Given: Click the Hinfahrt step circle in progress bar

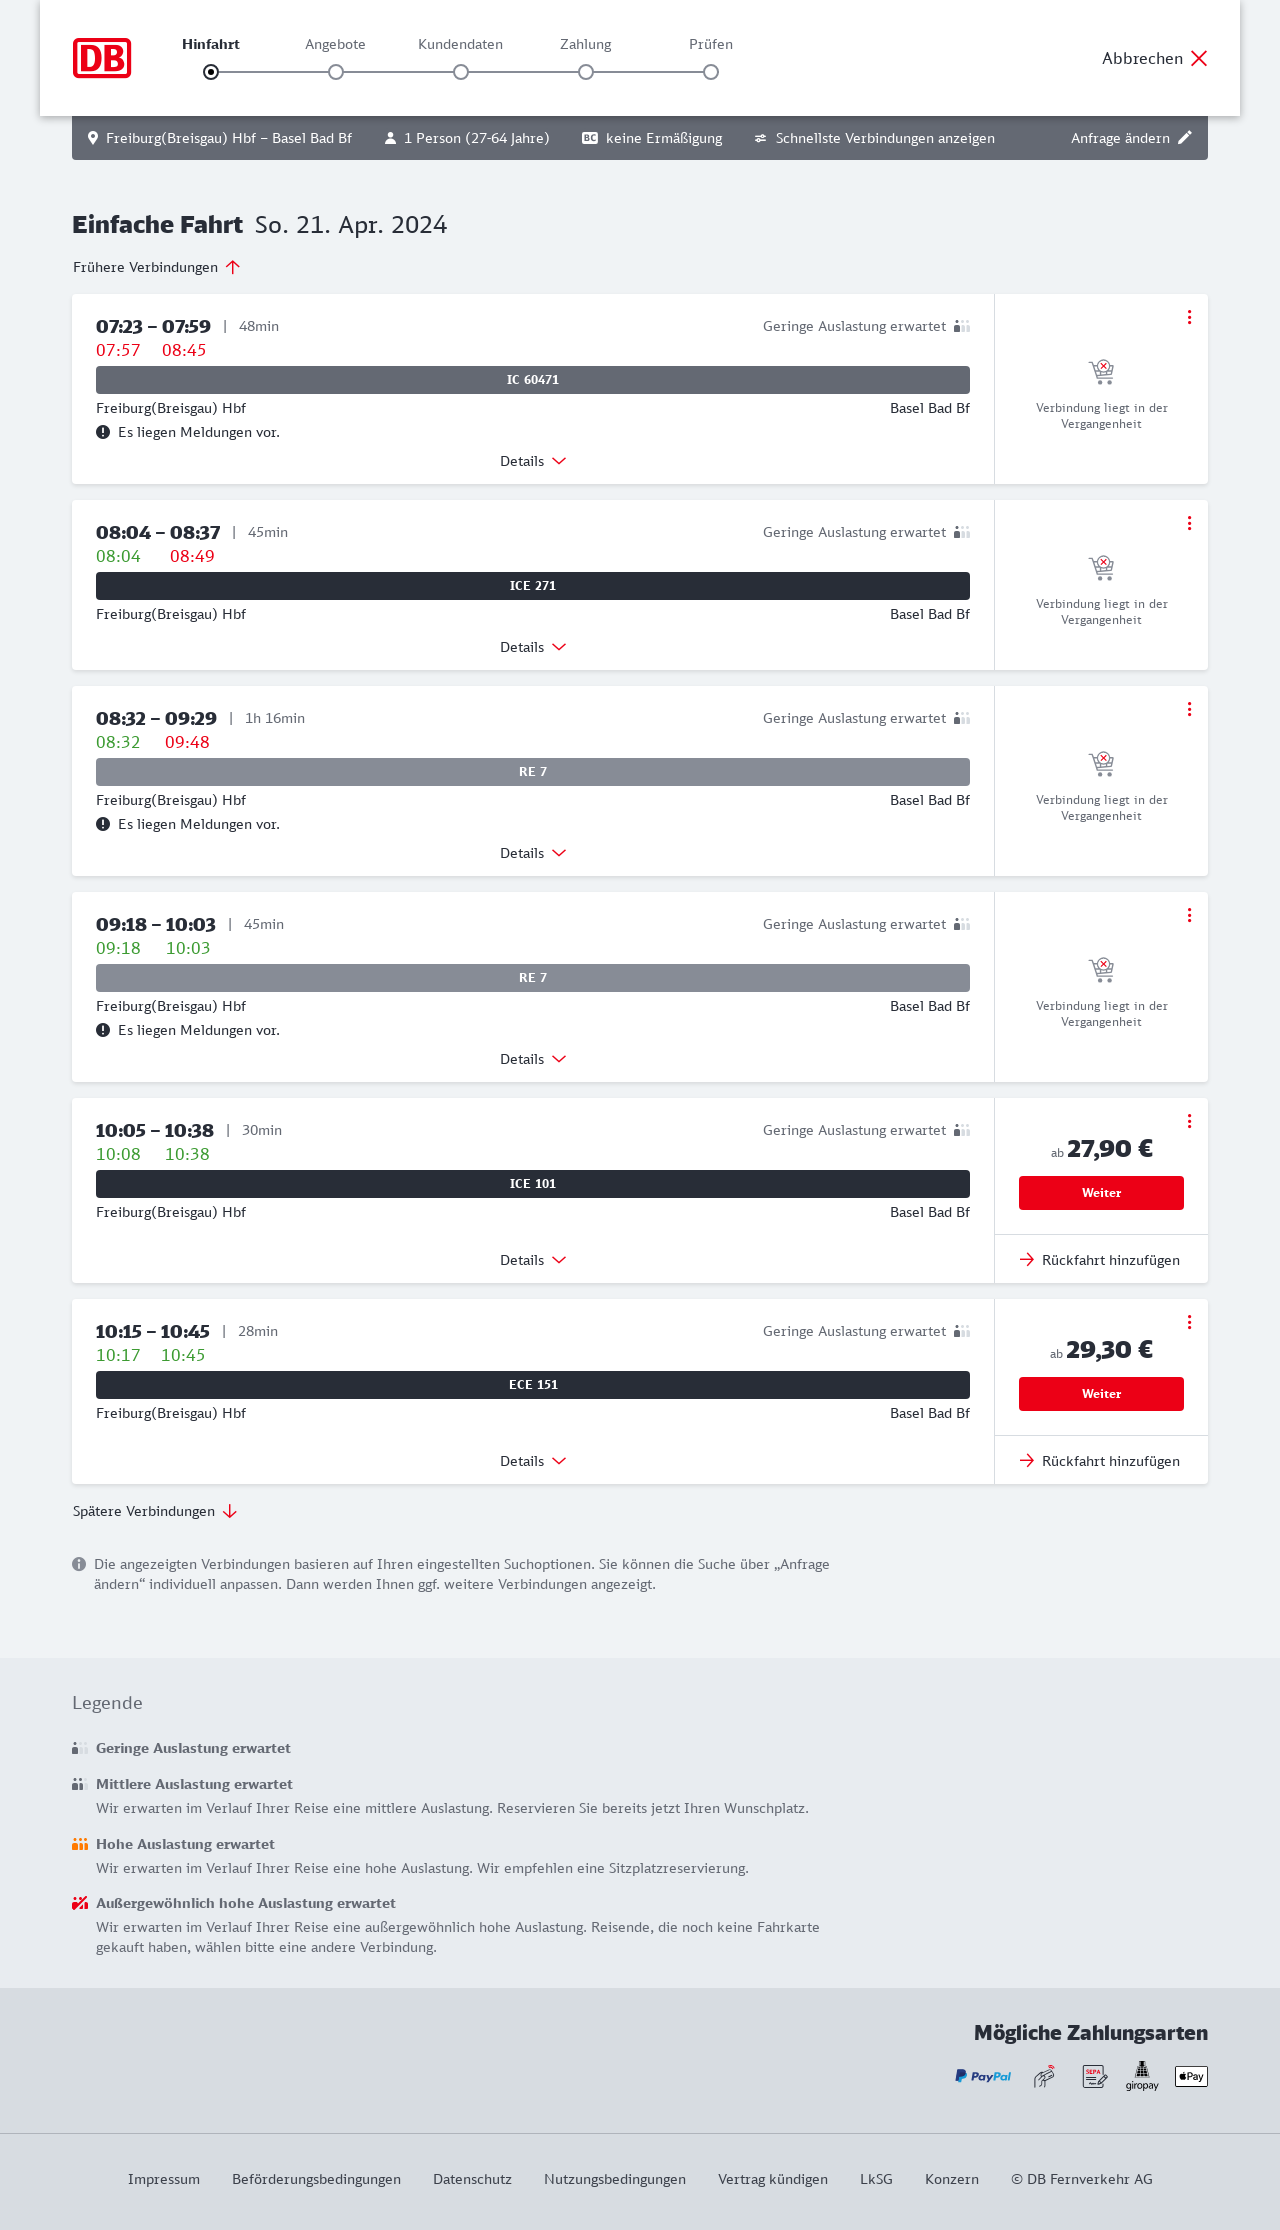Looking at the screenshot, I should (211, 72).
